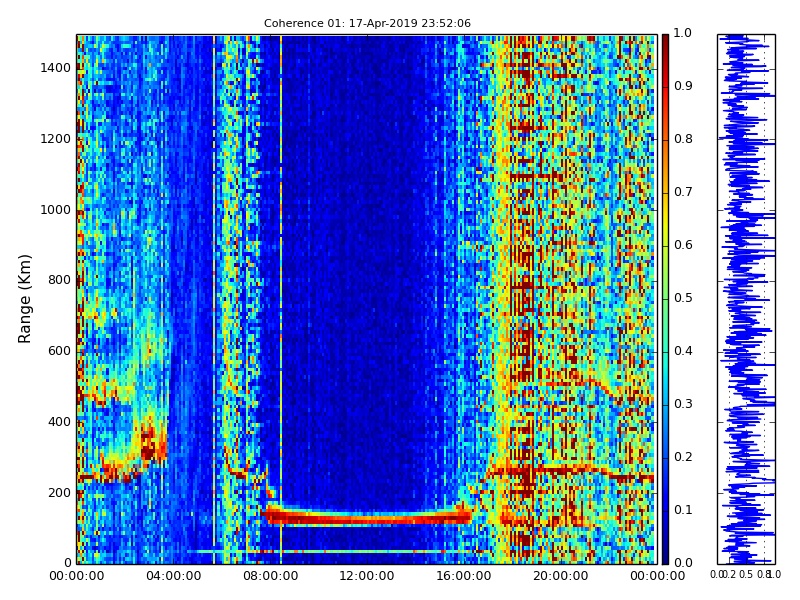The height and width of the screenshot is (600, 800).
Task: Click the colorbar 0.6 value label
Action: click(683, 245)
